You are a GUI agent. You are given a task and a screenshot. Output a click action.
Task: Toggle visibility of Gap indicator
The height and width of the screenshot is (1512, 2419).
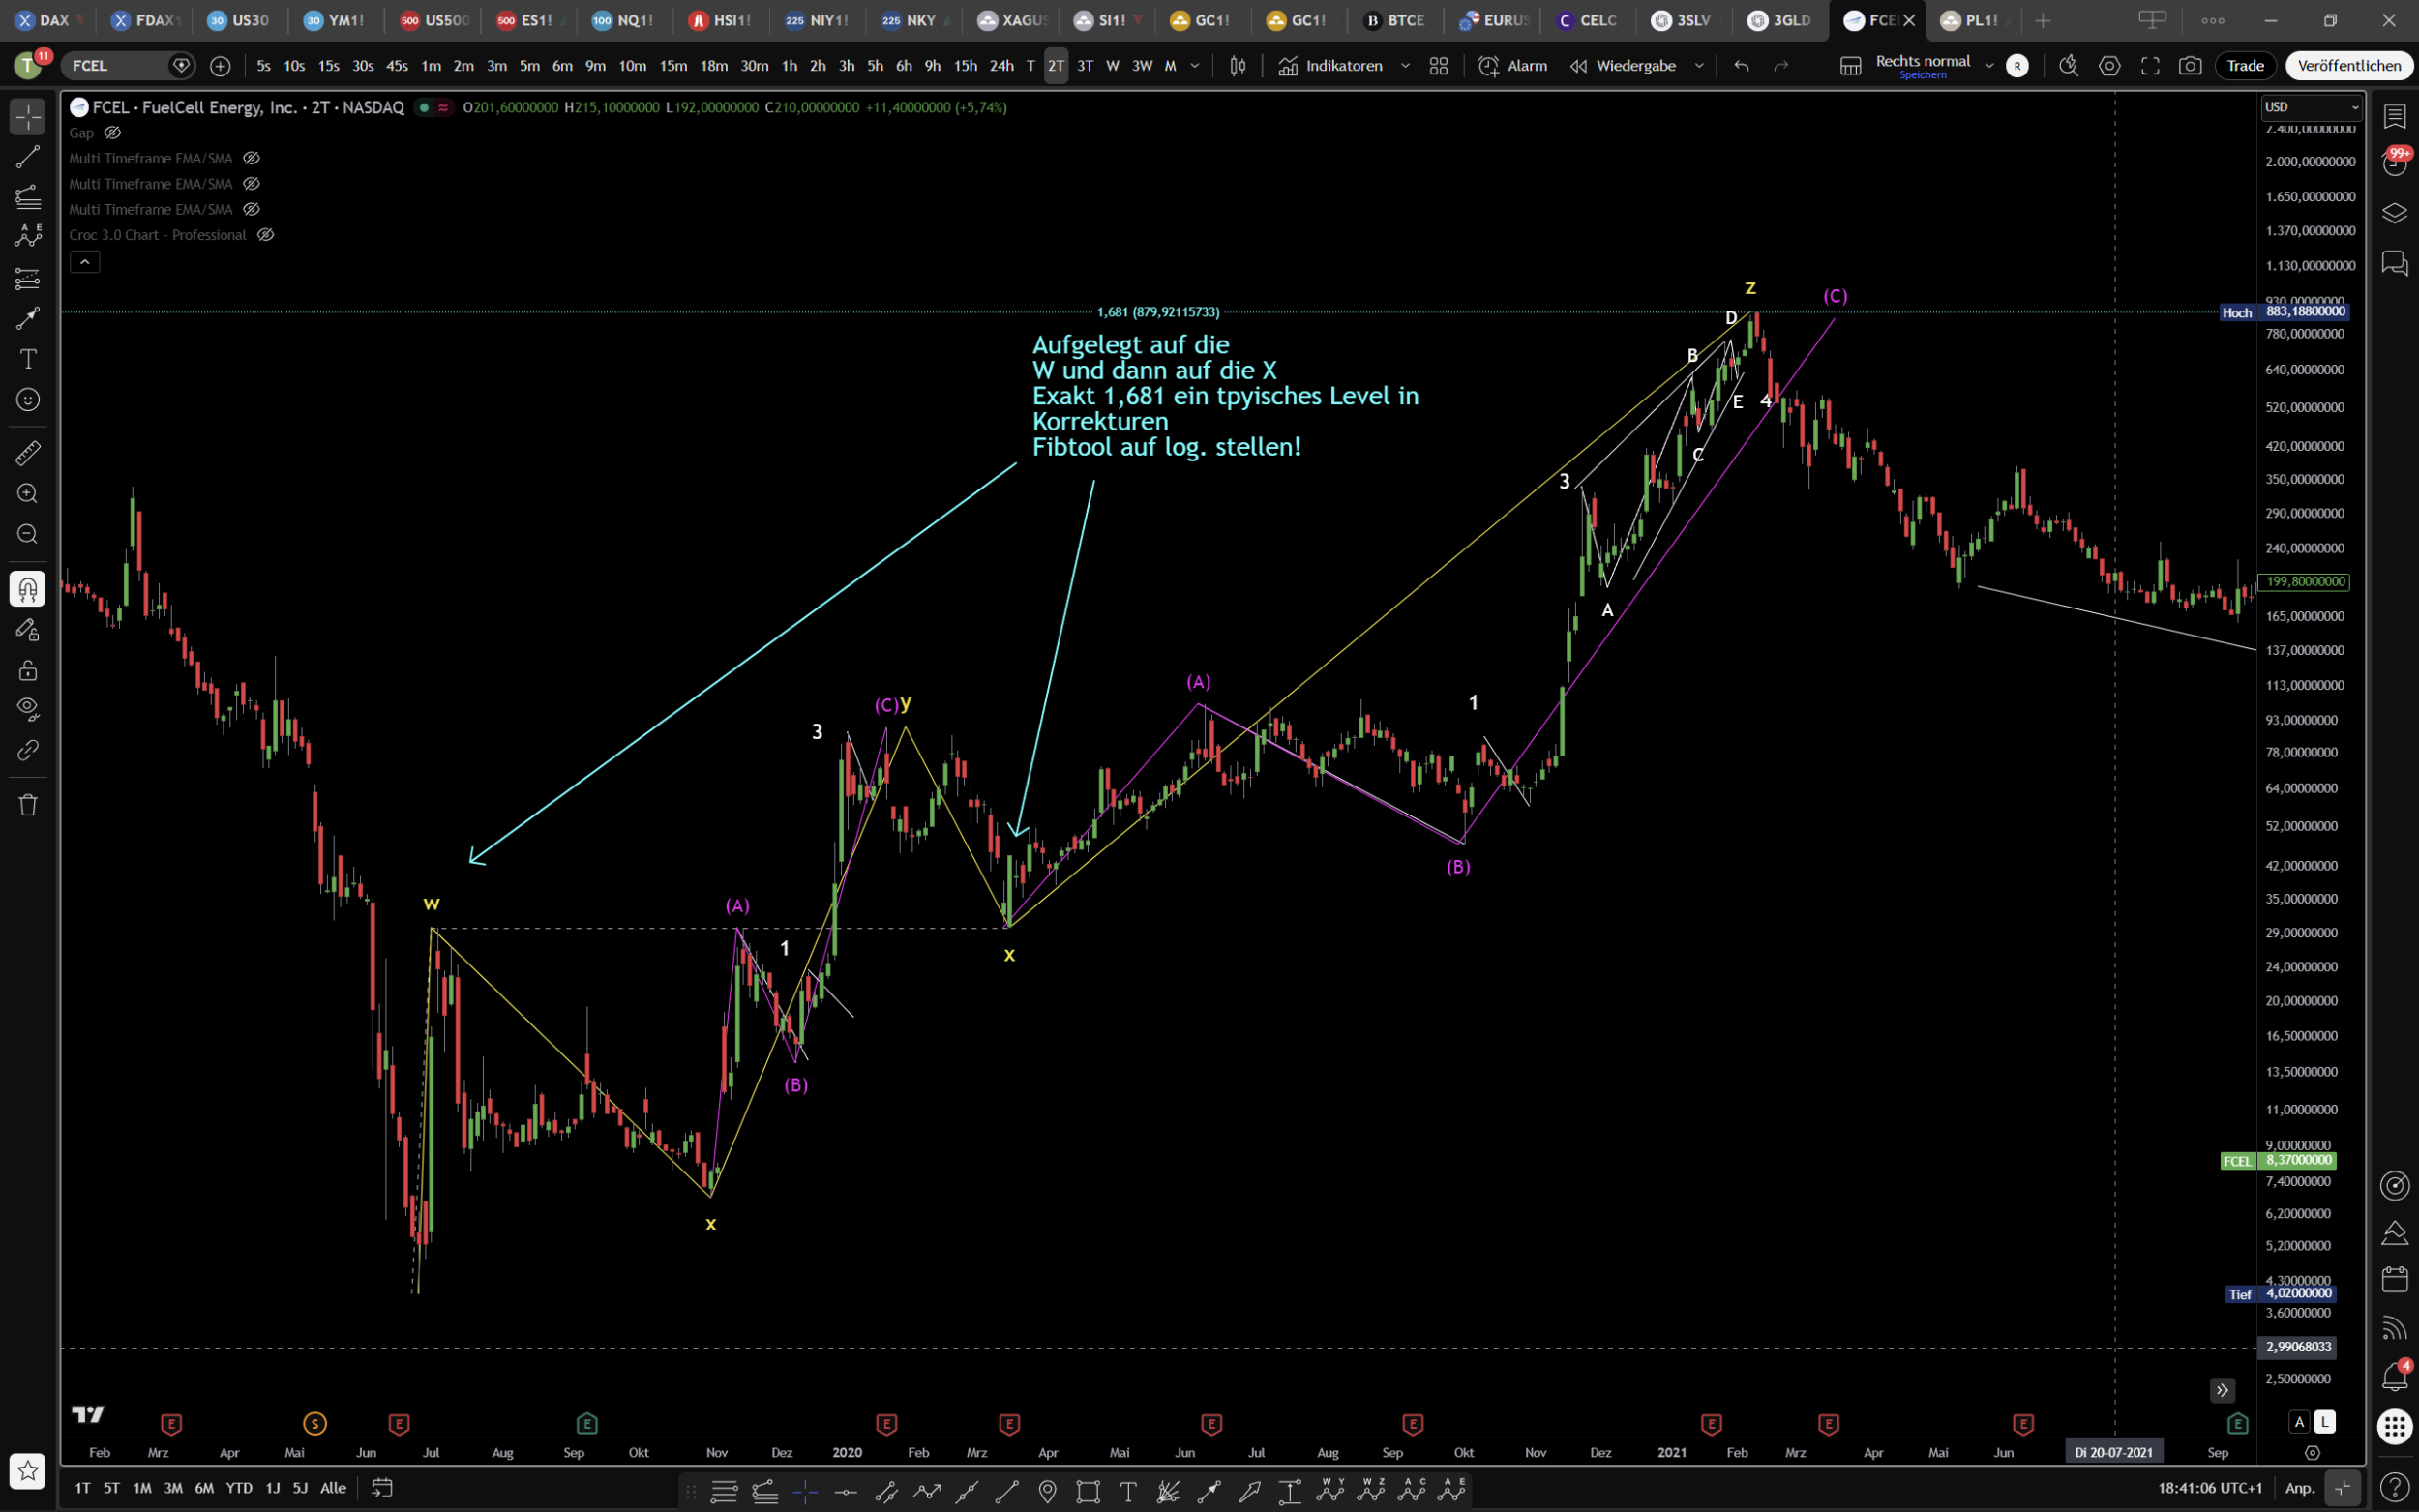[113, 133]
